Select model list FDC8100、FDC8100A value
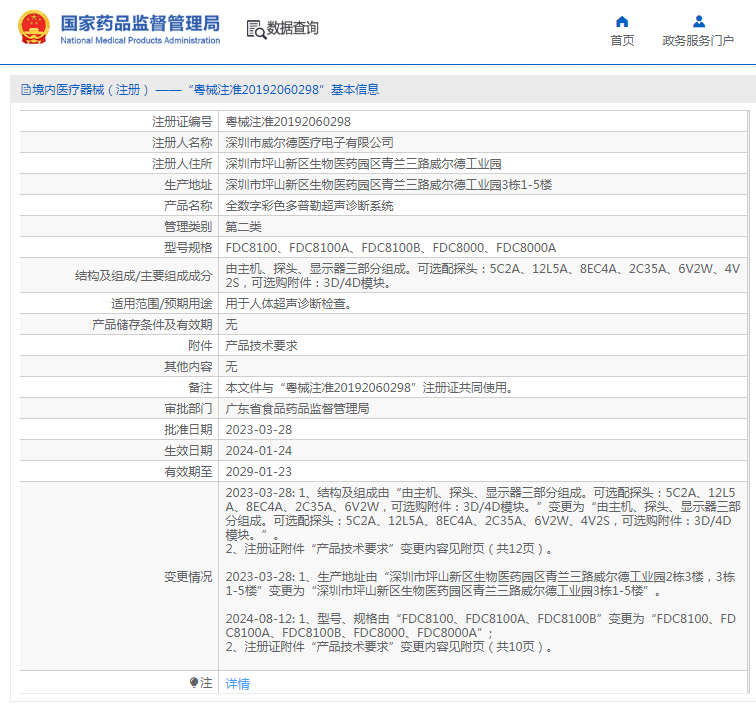756x704 pixels. 391,248
